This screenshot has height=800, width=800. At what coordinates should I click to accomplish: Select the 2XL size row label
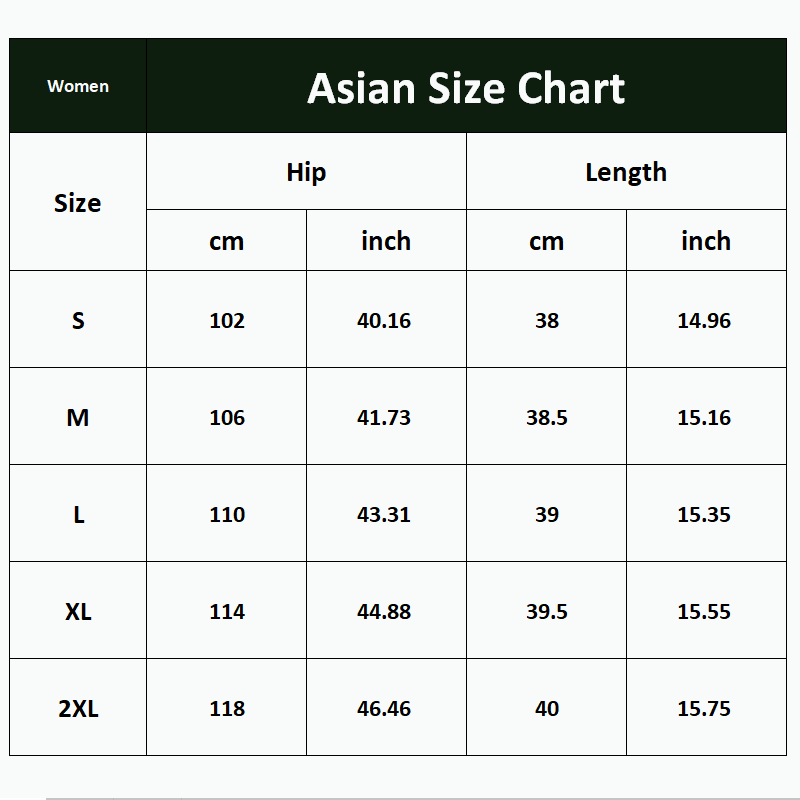78,709
